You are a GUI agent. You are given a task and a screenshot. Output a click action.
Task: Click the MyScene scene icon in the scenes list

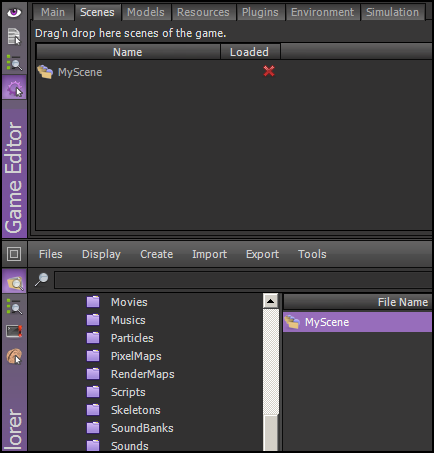click(x=45, y=72)
